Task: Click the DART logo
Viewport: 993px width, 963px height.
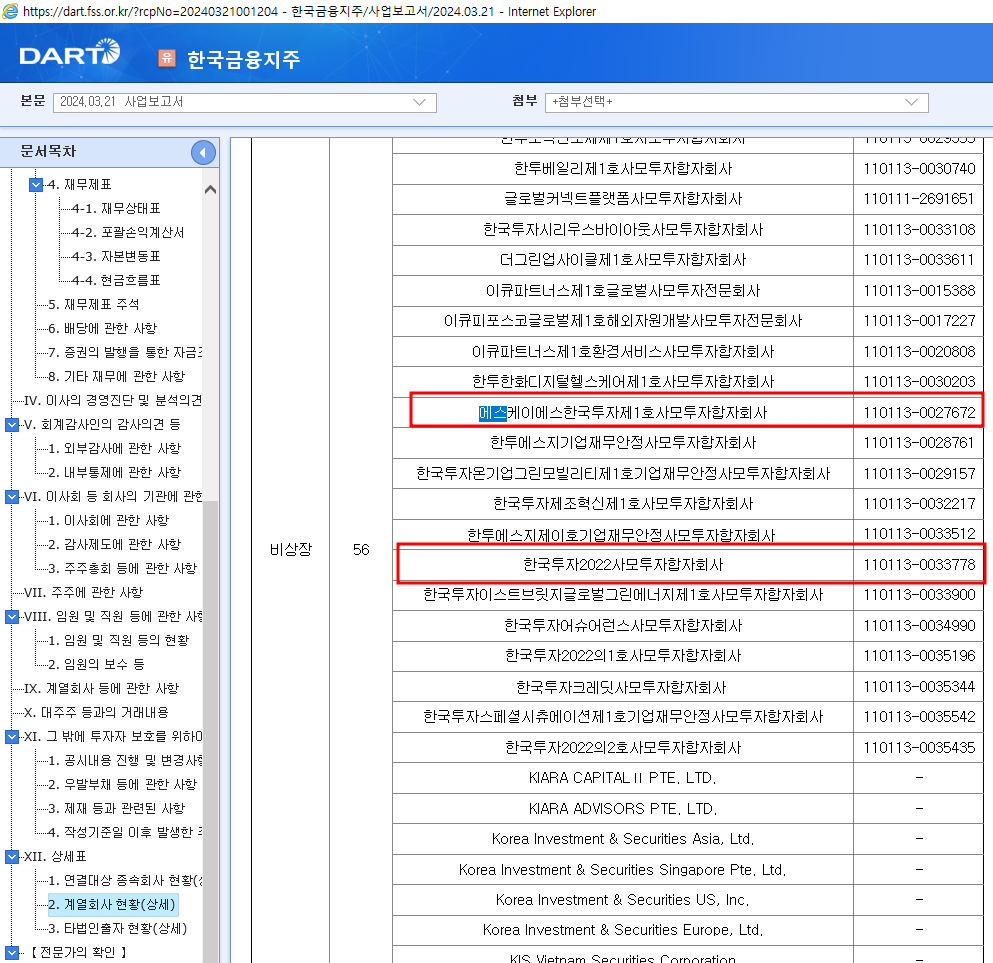Action: tap(69, 53)
